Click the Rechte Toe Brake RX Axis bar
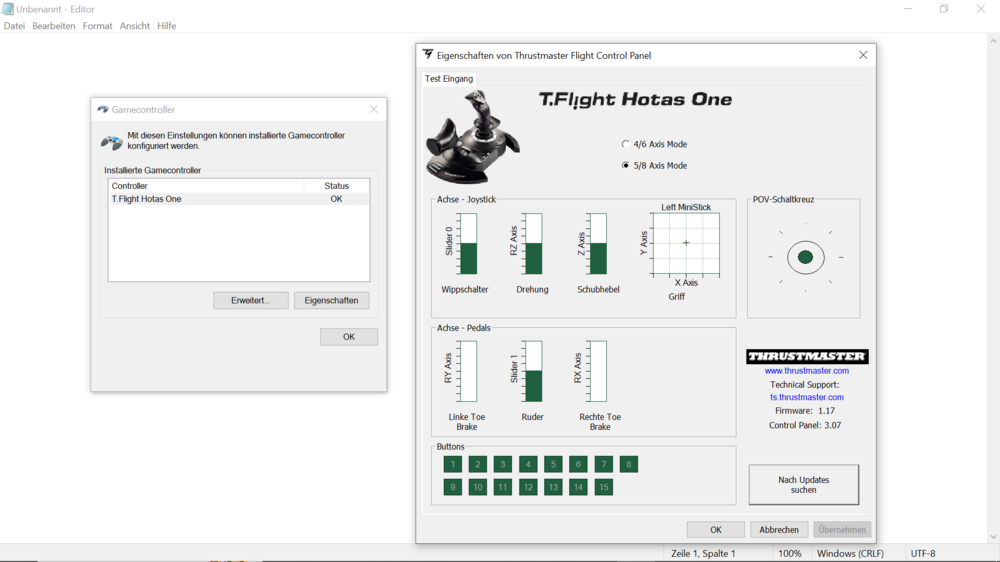1000x562 pixels. pyautogui.click(x=598, y=371)
